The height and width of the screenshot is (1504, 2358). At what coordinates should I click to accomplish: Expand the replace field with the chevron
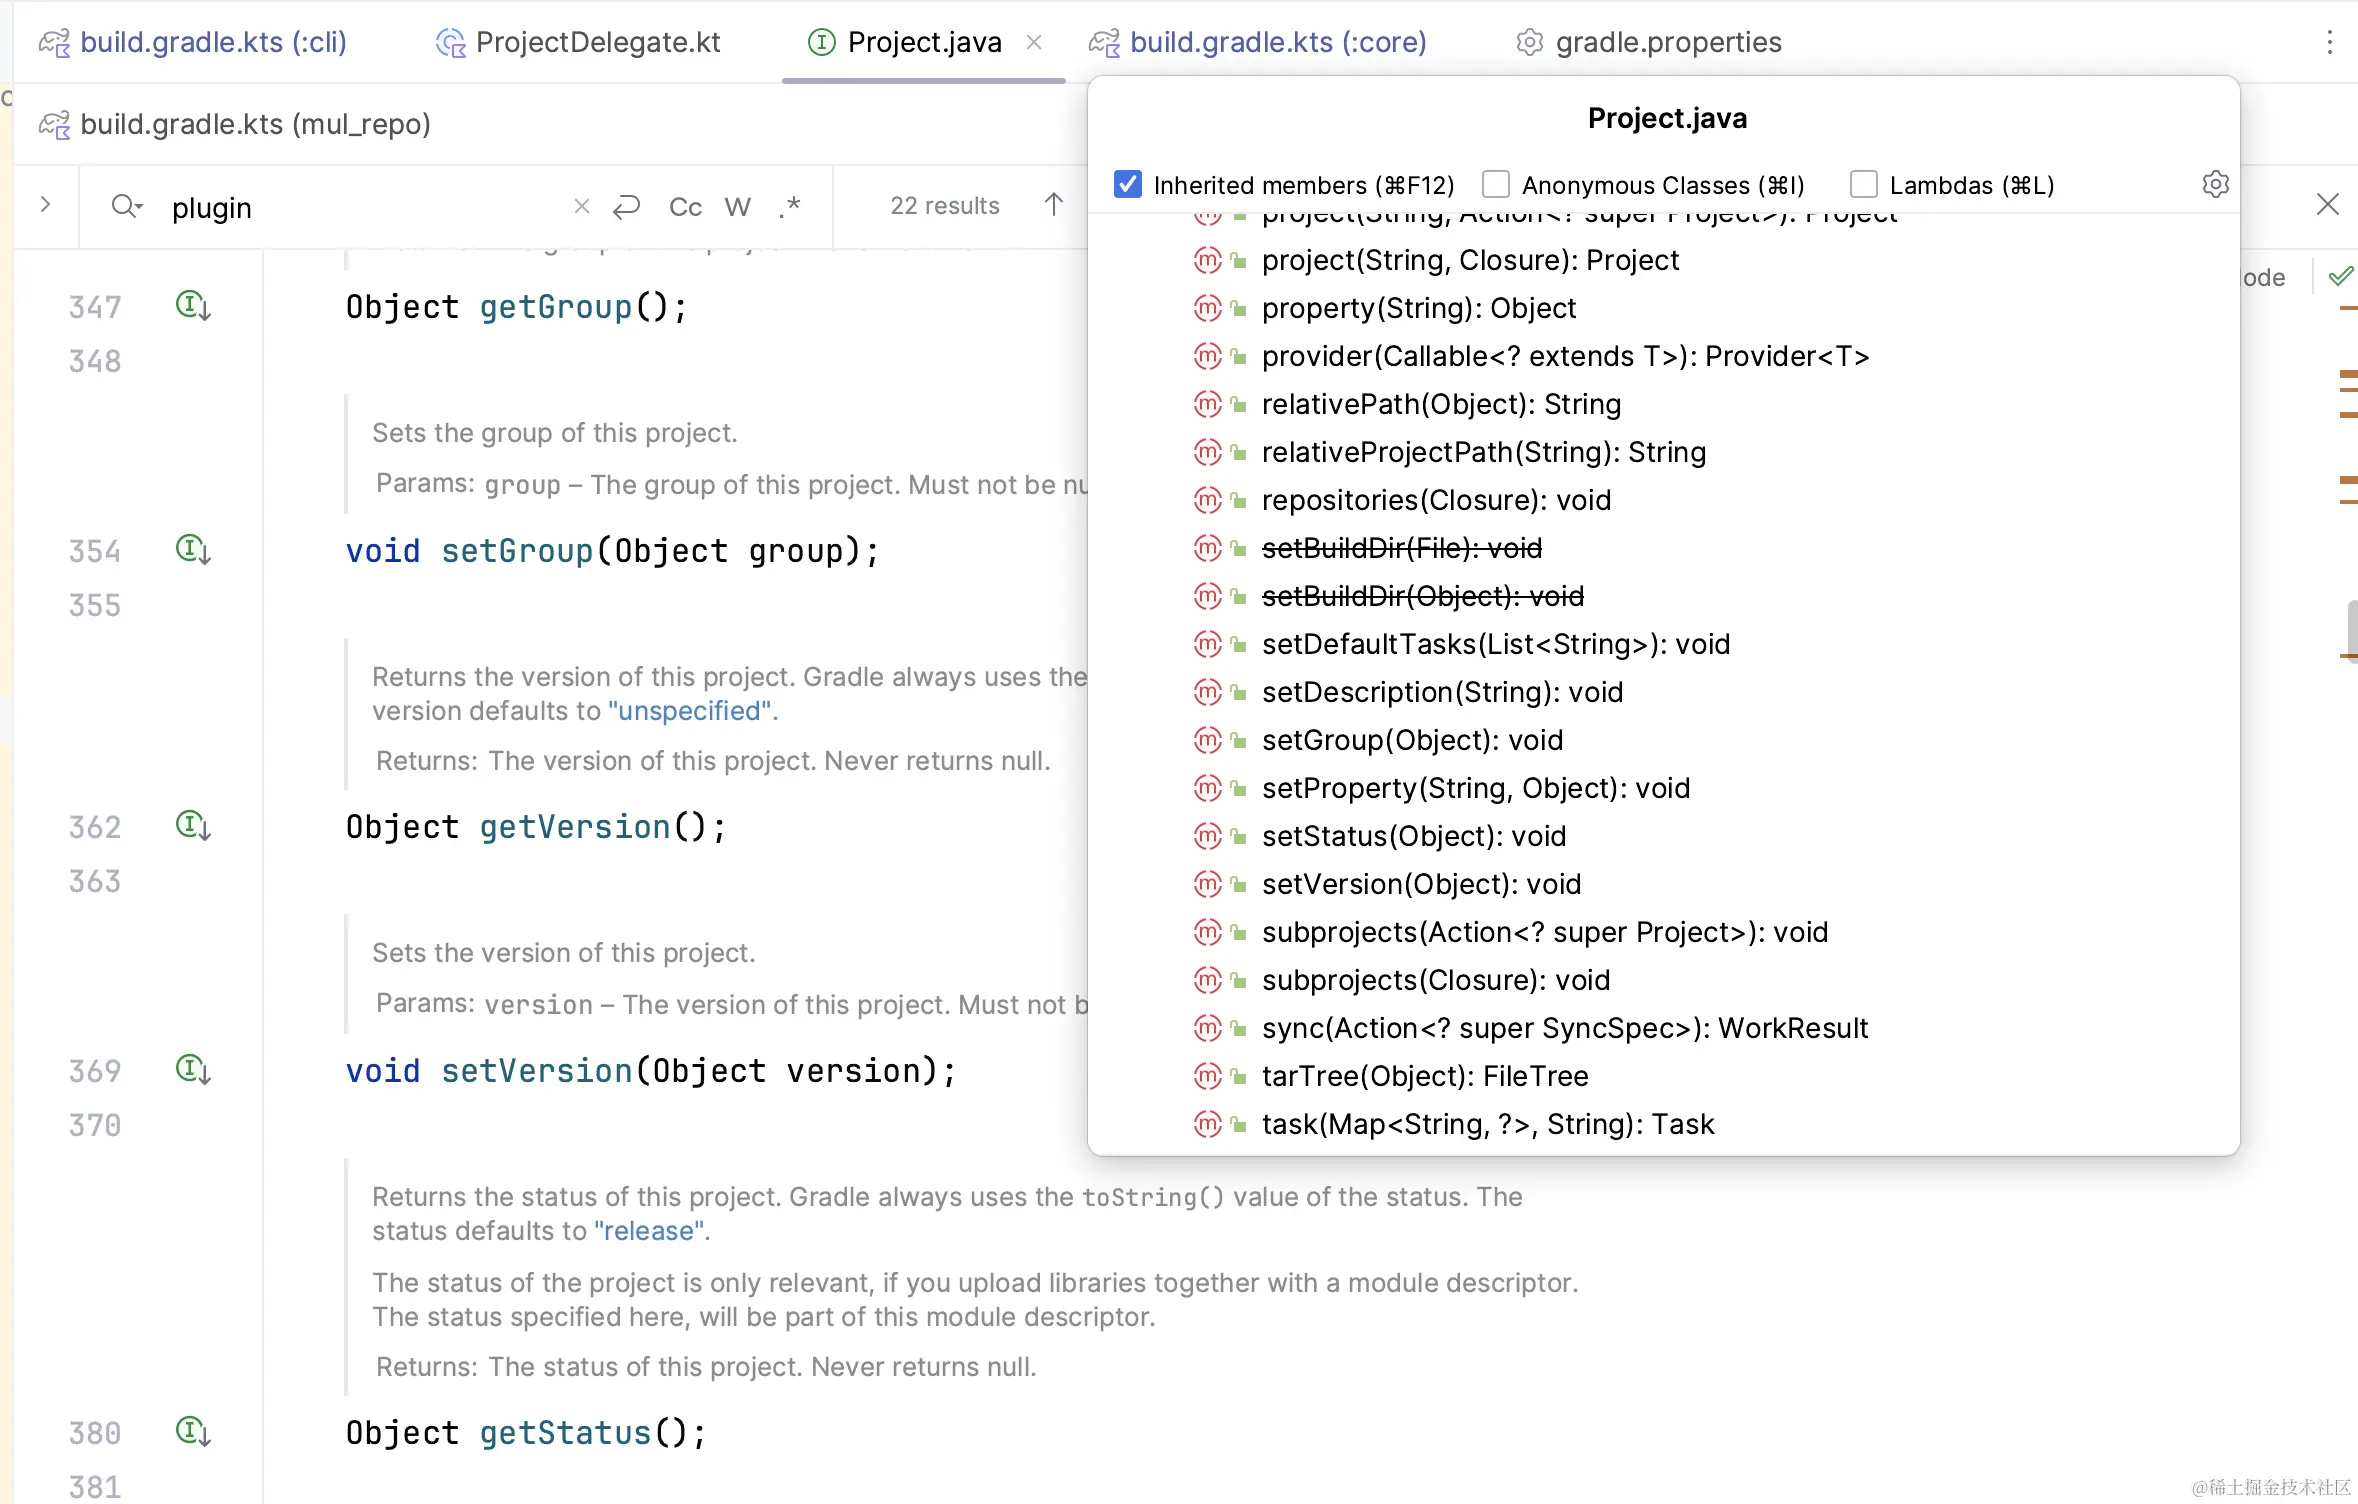click(x=45, y=205)
